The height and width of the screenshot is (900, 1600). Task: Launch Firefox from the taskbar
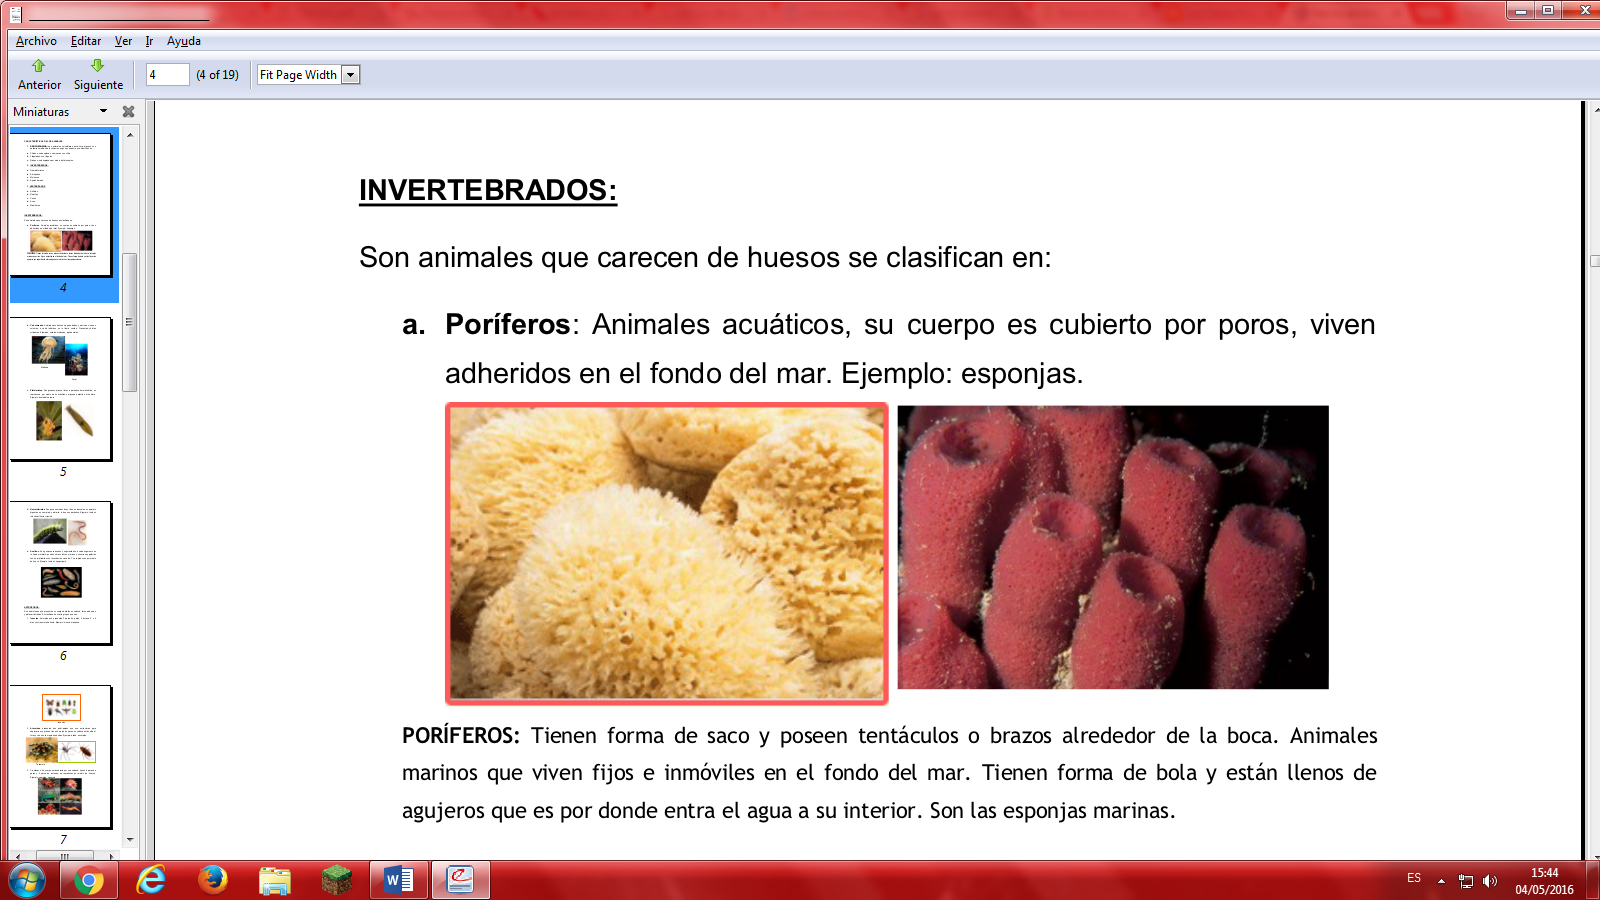[212, 881]
